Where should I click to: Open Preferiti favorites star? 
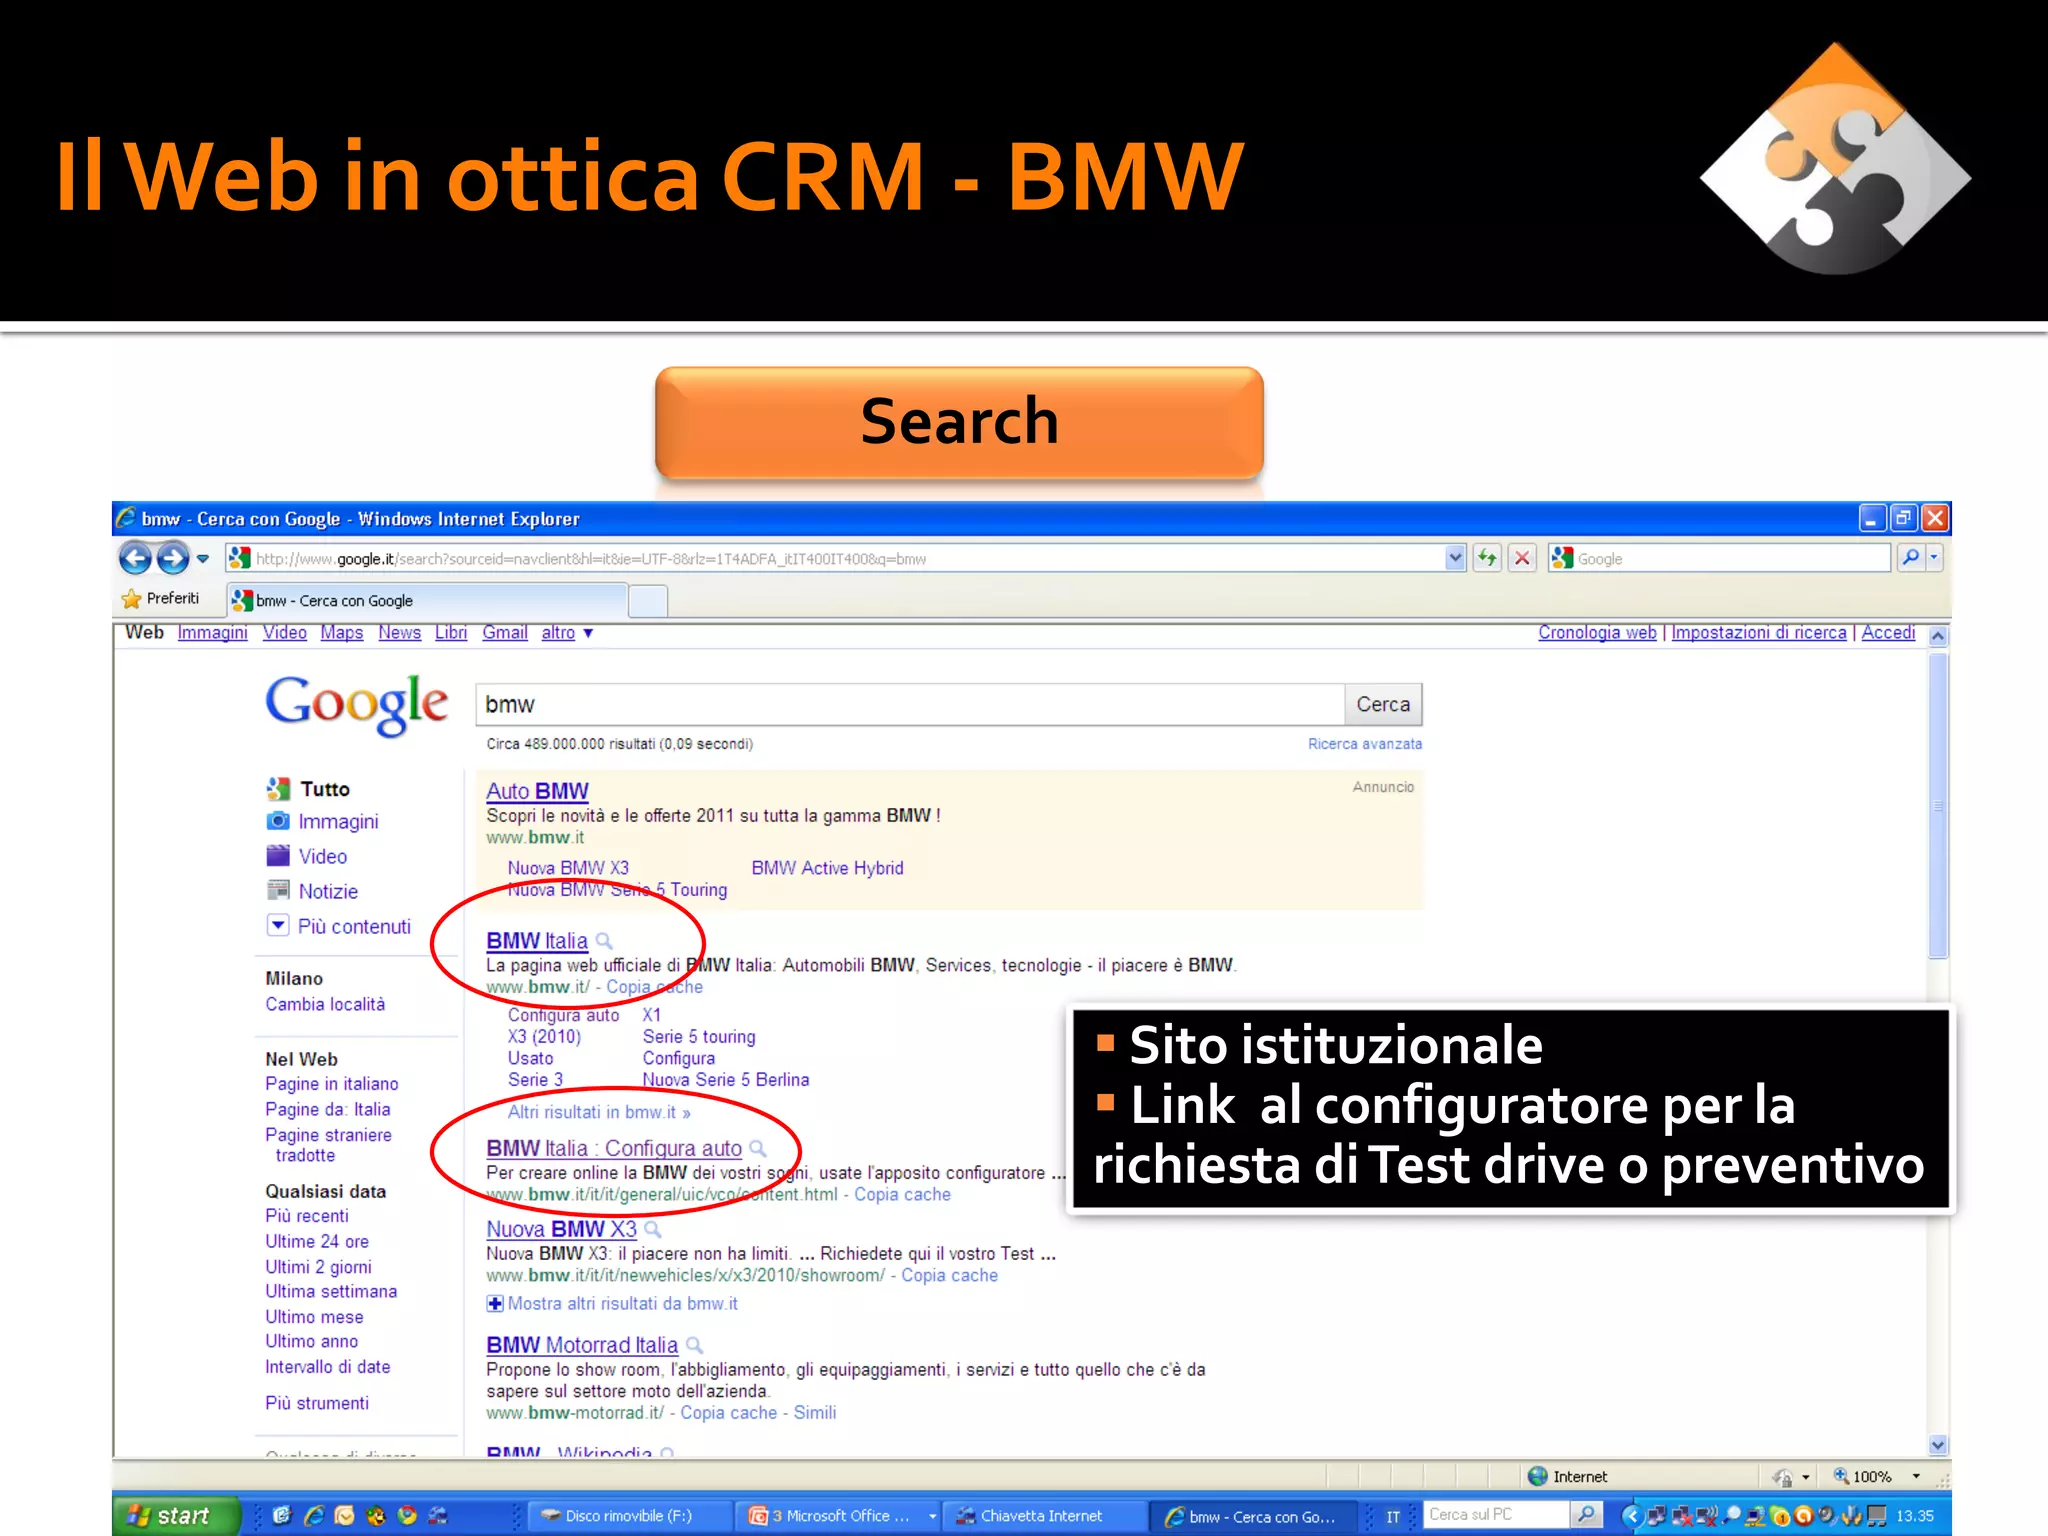point(160,599)
